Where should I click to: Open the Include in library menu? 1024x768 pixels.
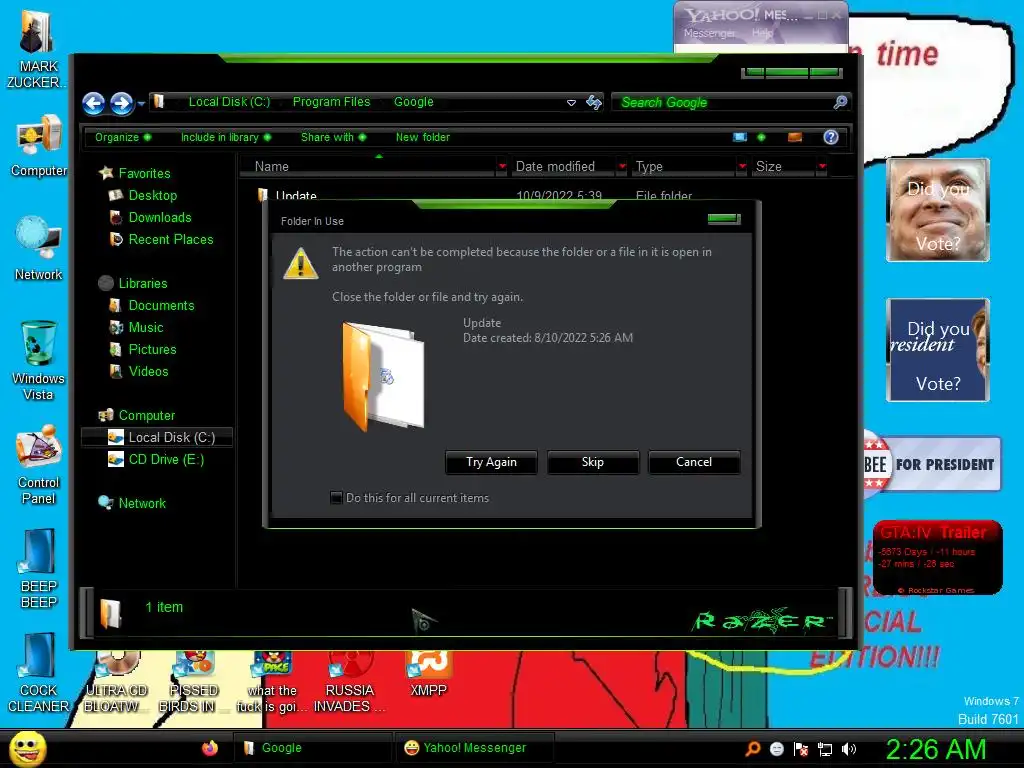(x=225, y=137)
